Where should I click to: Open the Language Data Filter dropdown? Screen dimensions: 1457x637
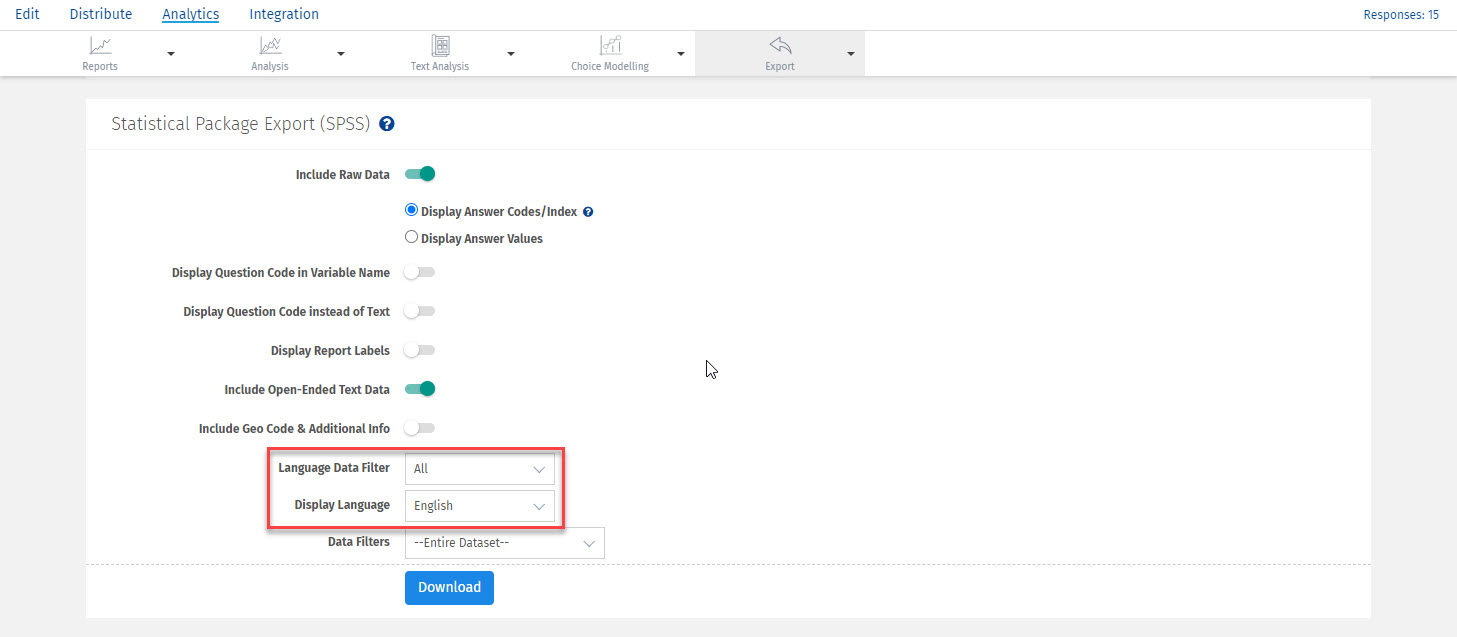click(479, 468)
